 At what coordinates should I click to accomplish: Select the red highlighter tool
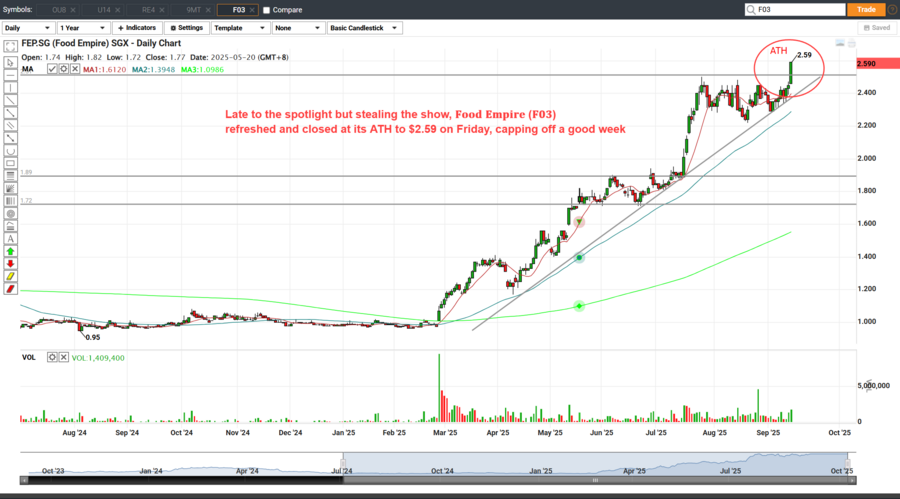tap(10, 289)
